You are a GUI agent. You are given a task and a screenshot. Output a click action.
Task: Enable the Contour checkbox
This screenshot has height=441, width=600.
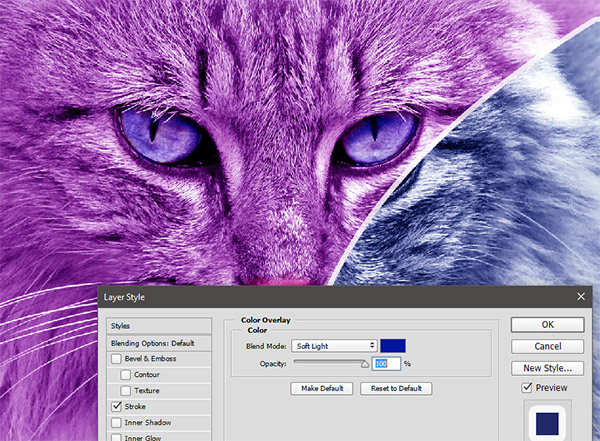point(125,374)
